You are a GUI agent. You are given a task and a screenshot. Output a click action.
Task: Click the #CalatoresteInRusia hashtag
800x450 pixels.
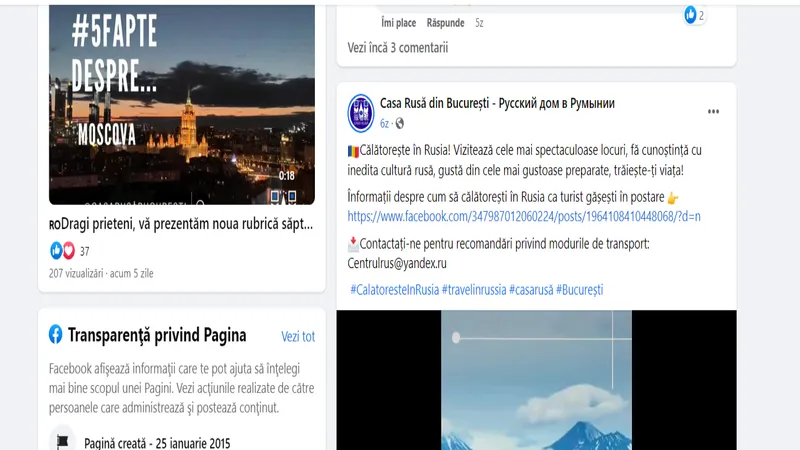[x=394, y=290]
